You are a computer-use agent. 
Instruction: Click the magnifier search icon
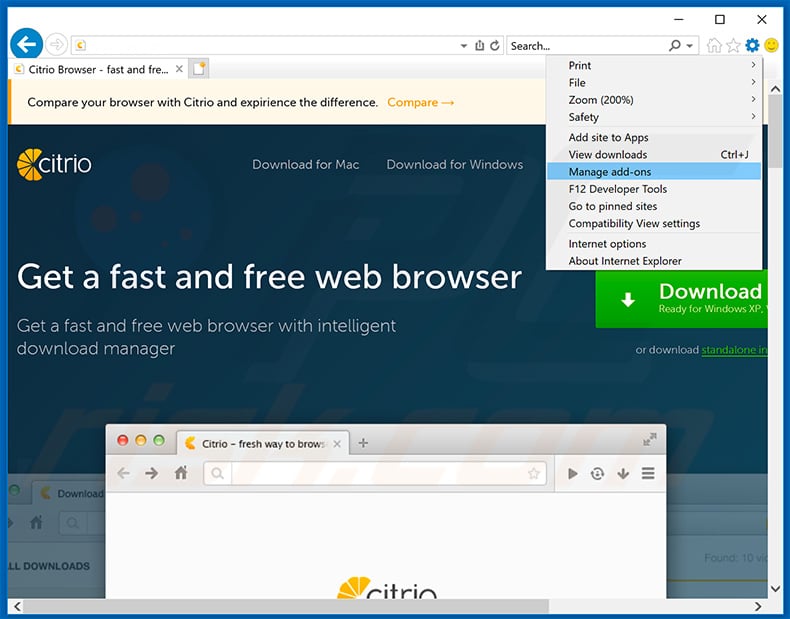pos(675,46)
